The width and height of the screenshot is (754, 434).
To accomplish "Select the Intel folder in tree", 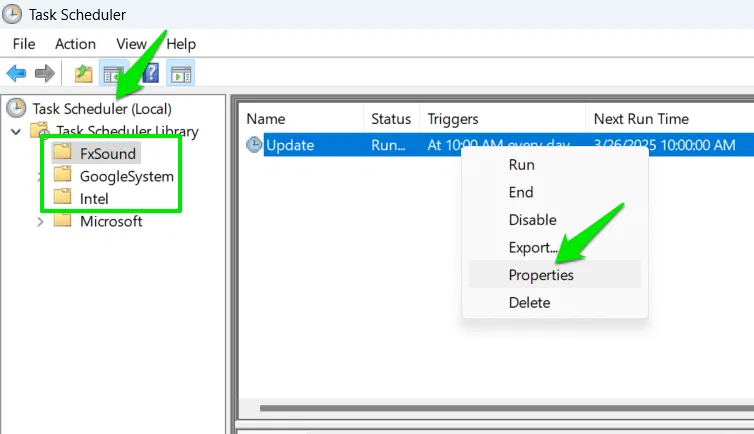I will coord(94,198).
